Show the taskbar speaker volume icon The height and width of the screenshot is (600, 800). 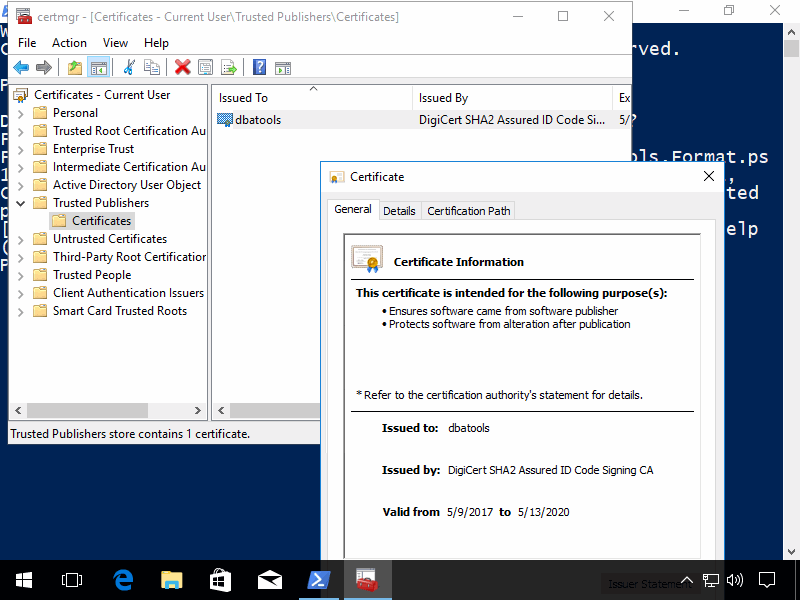(x=733, y=580)
